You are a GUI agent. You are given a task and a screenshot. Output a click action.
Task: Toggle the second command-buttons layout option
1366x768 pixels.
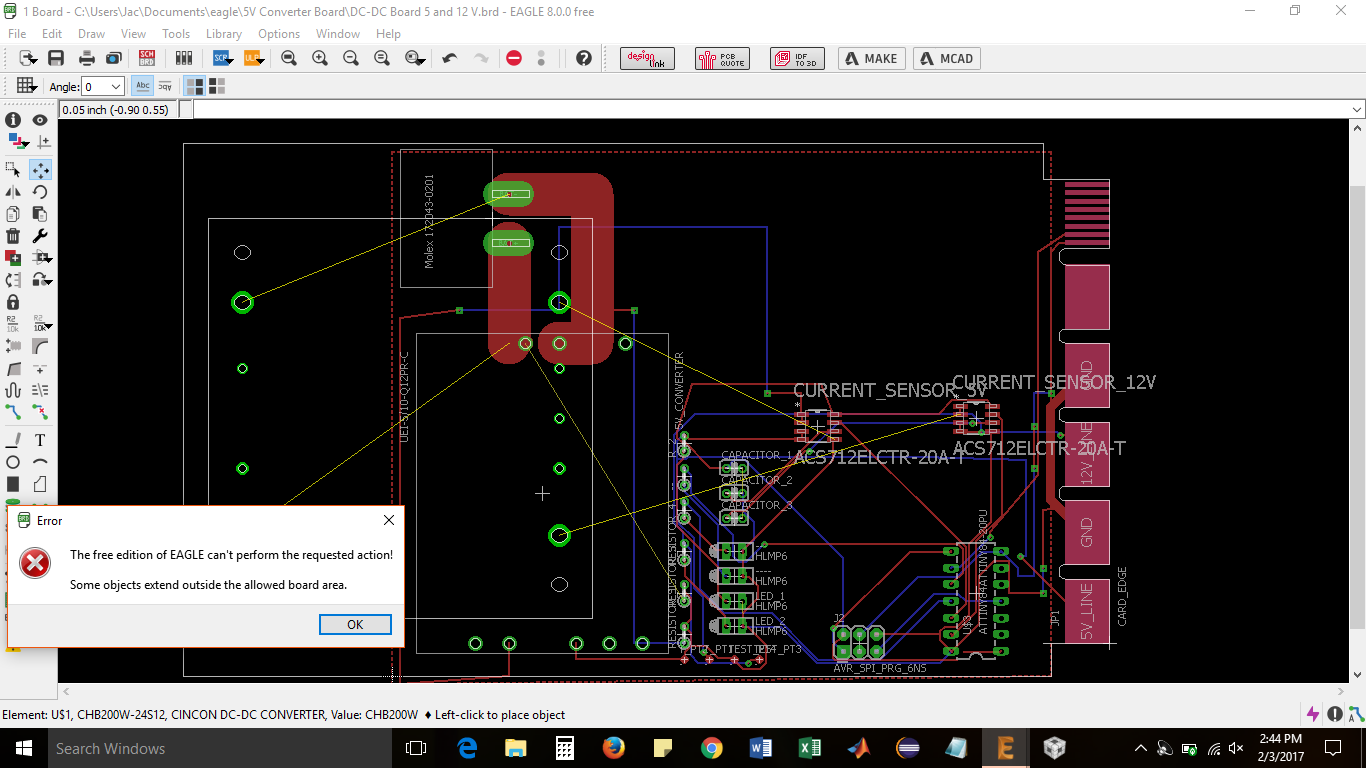click(216, 86)
